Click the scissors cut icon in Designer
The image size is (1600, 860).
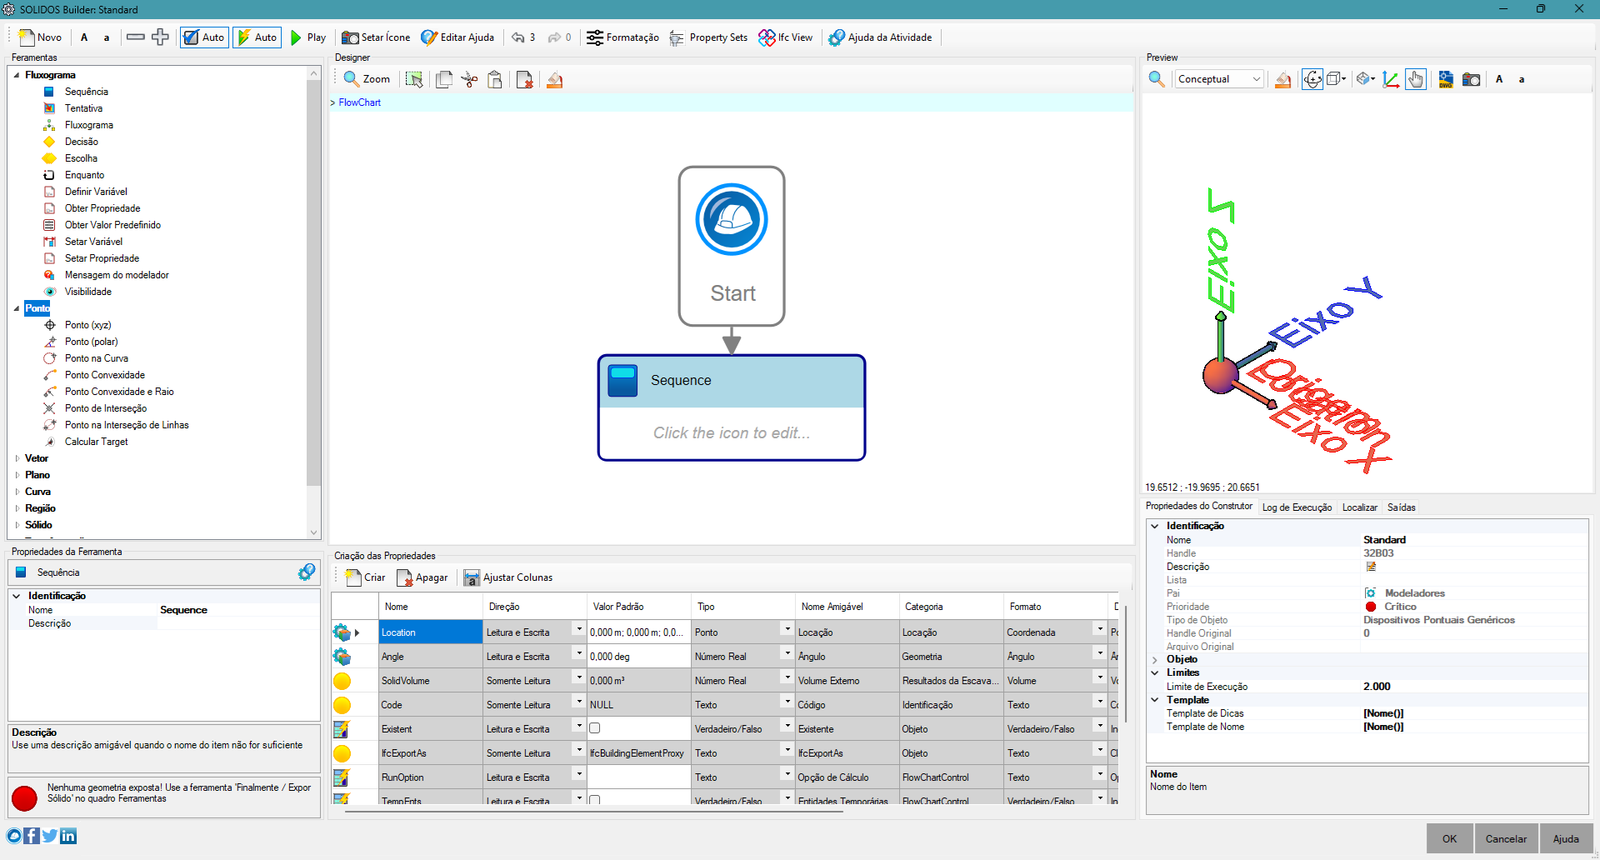(469, 80)
